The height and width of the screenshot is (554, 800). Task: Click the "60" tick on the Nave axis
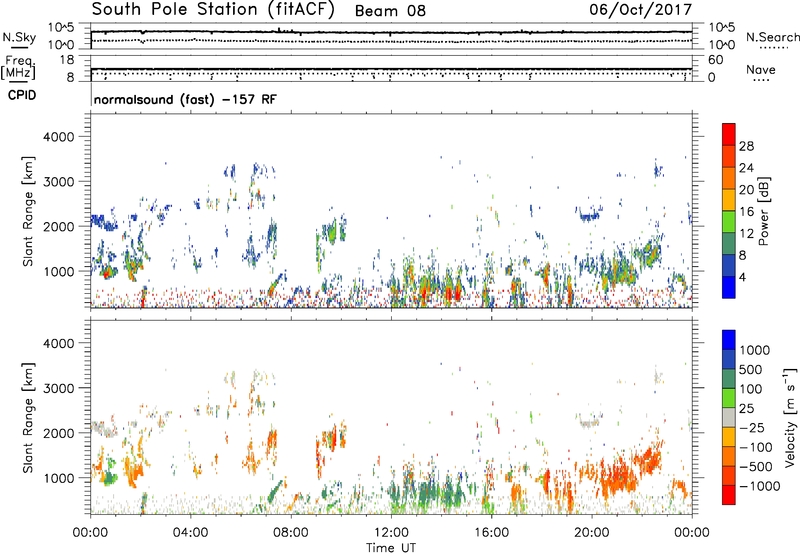point(715,60)
